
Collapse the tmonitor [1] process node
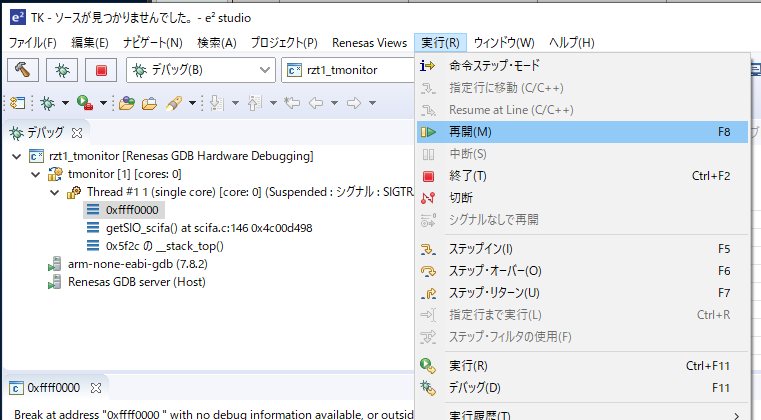[x=35, y=174]
